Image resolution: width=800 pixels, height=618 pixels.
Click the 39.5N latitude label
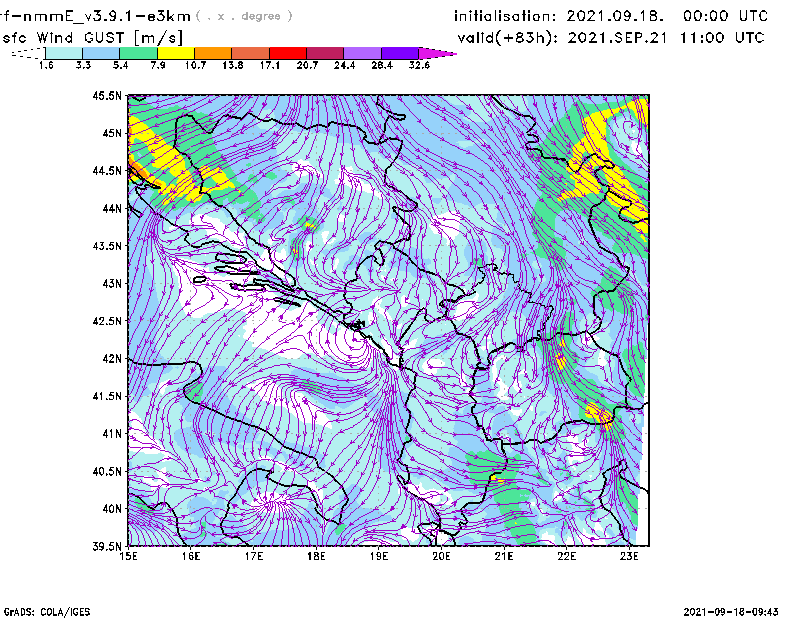107,547
